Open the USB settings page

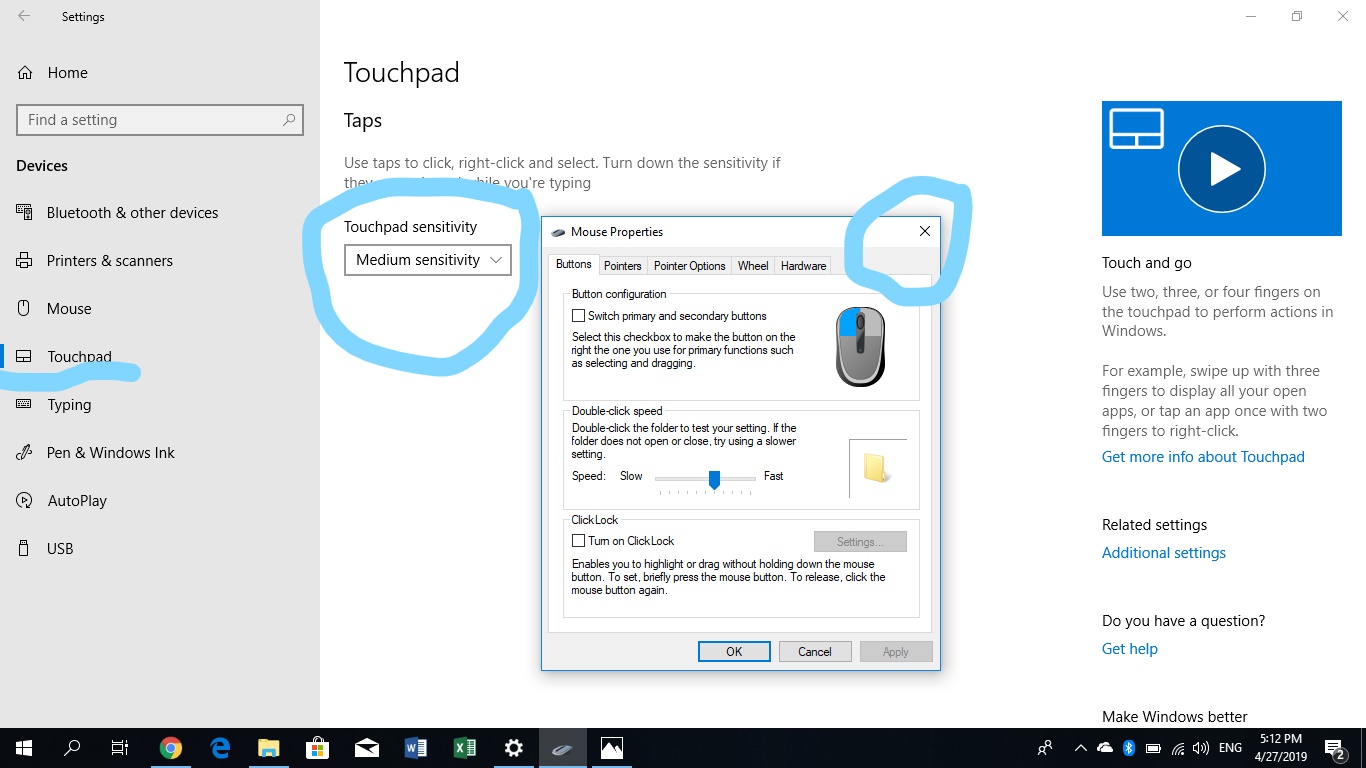(x=62, y=548)
